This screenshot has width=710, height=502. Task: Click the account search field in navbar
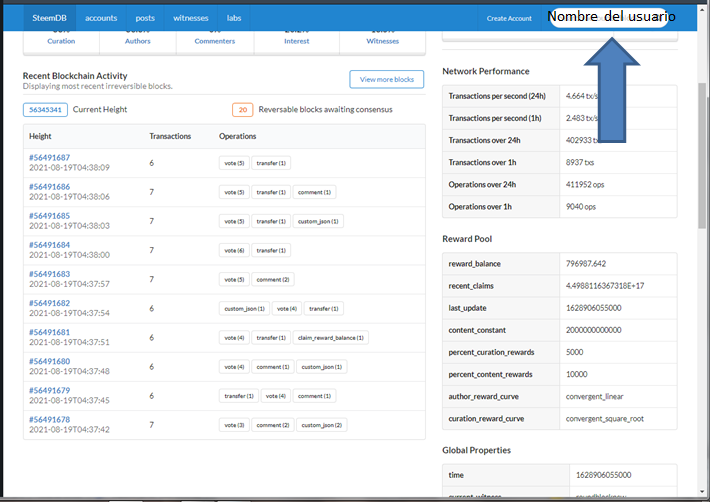(x=609, y=18)
